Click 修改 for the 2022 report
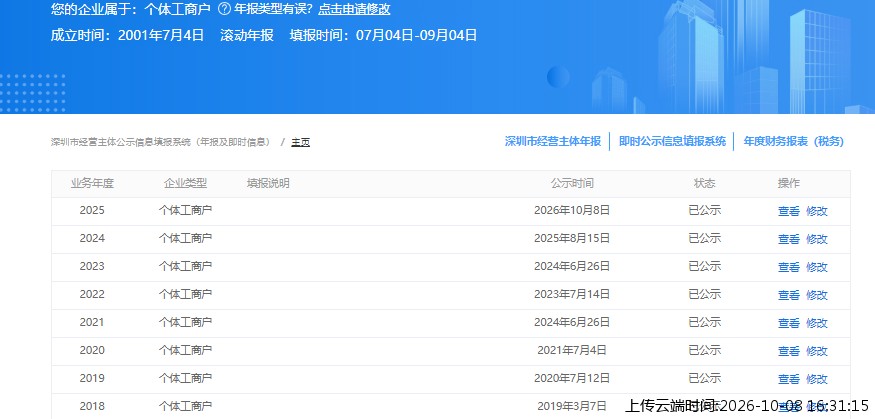The image size is (875, 419). tap(816, 295)
